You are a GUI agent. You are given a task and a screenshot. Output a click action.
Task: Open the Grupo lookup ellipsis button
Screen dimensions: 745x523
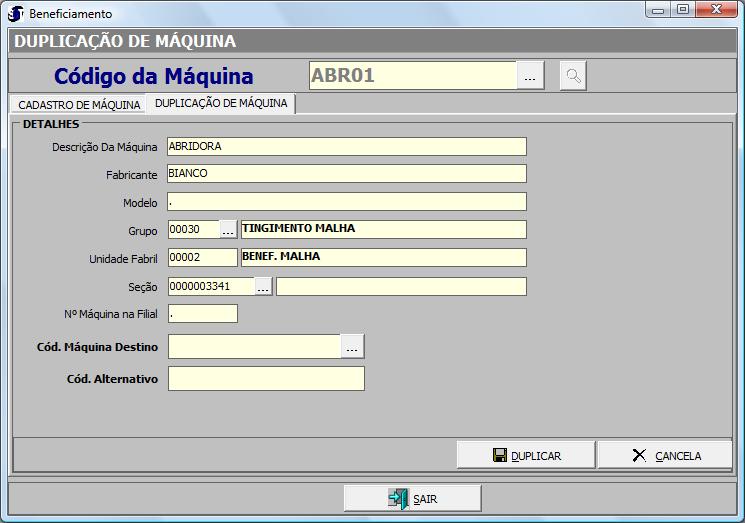tap(228, 230)
